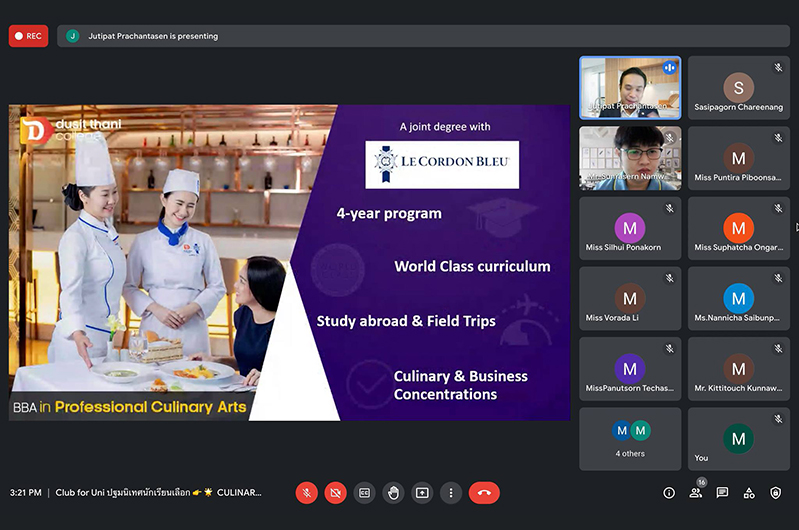Open Miss Silhui Ponakorn tile
The width and height of the screenshot is (799, 530).
click(x=630, y=228)
